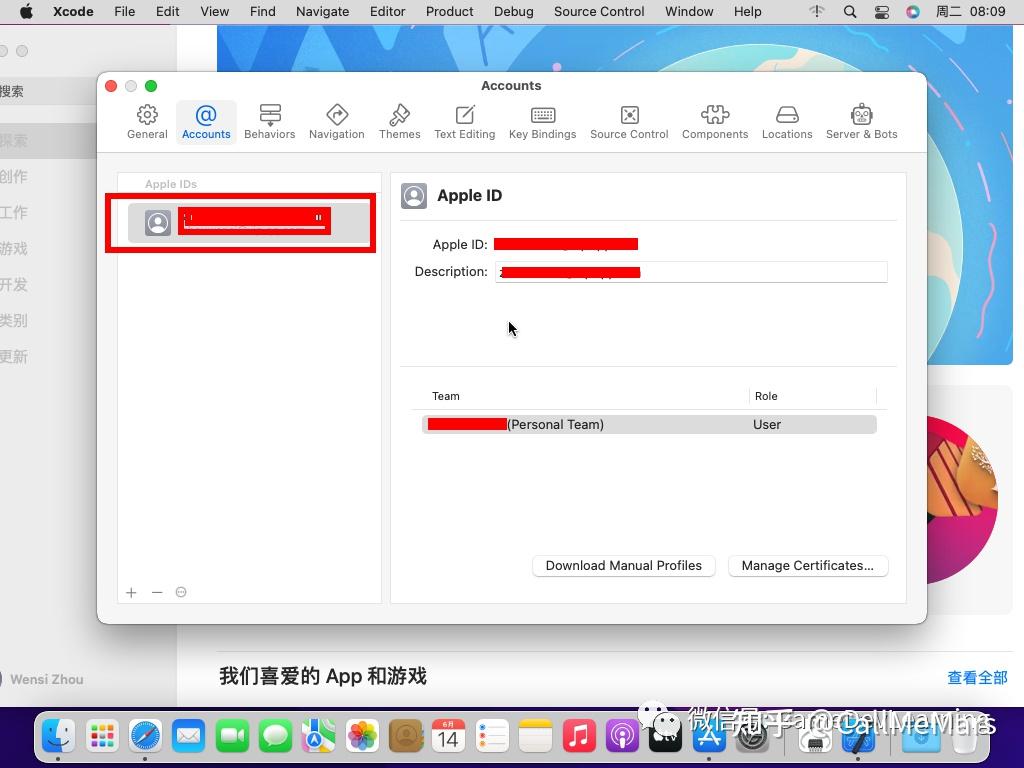
Task: Open the Edit menu
Action: click(x=167, y=12)
